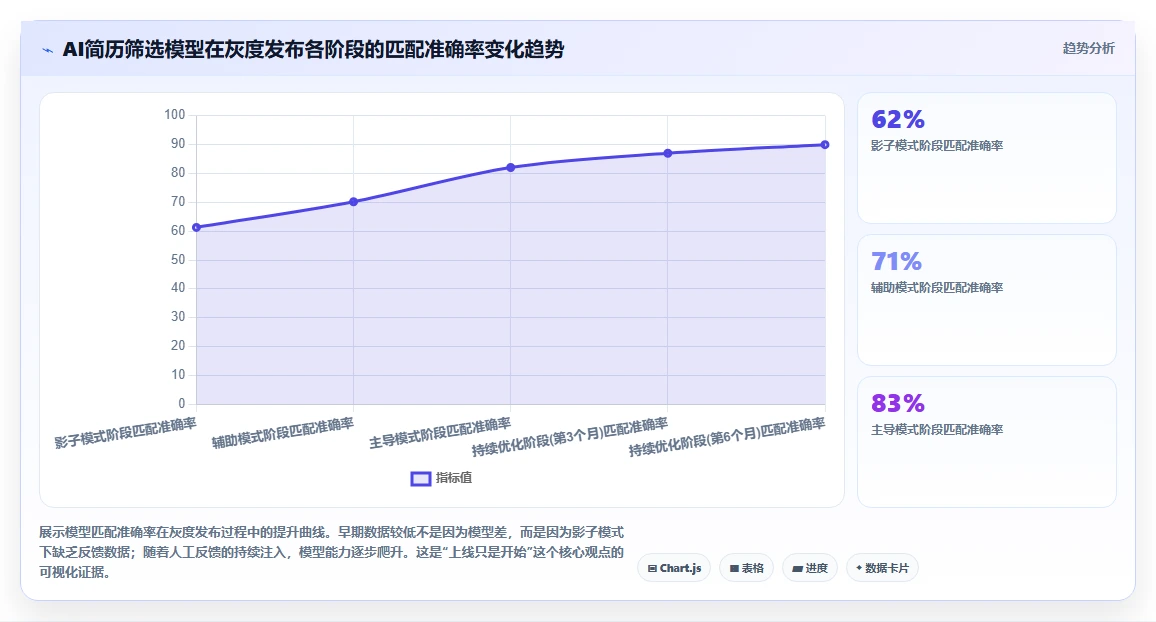The image size is (1156, 622).
Task: Click the 表格 tag icon
Action: pos(734,569)
